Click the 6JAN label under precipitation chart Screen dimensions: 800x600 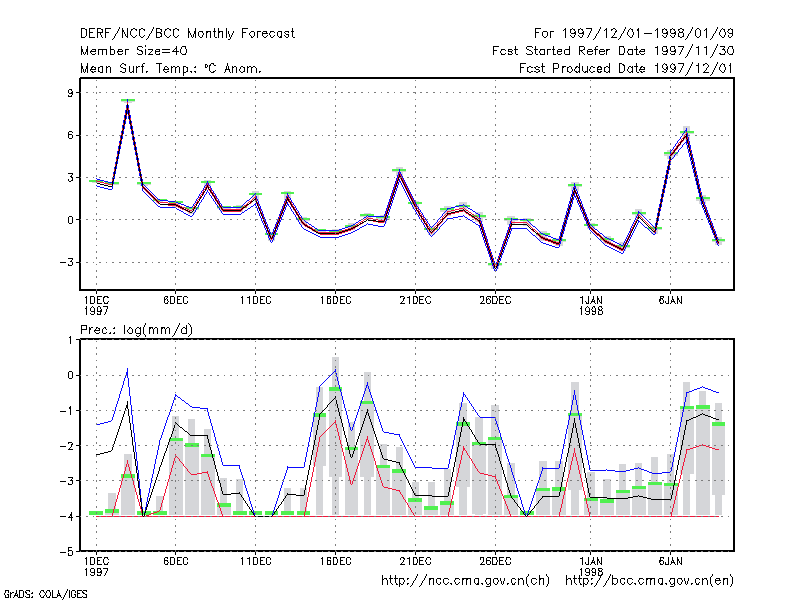[670, 561]
